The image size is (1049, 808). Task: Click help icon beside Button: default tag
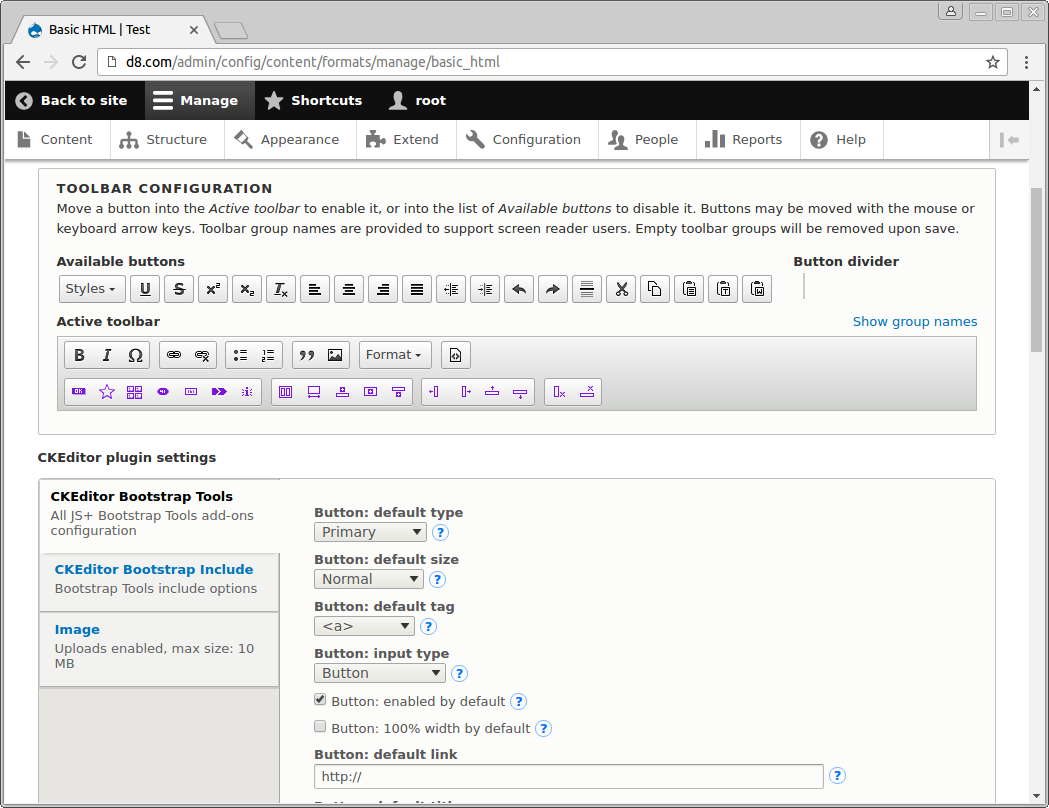429,626
